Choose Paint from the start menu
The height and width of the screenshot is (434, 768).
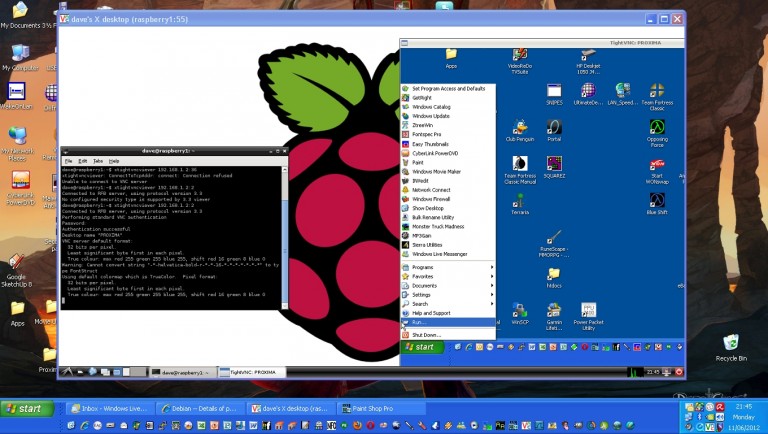pos(448,162)
